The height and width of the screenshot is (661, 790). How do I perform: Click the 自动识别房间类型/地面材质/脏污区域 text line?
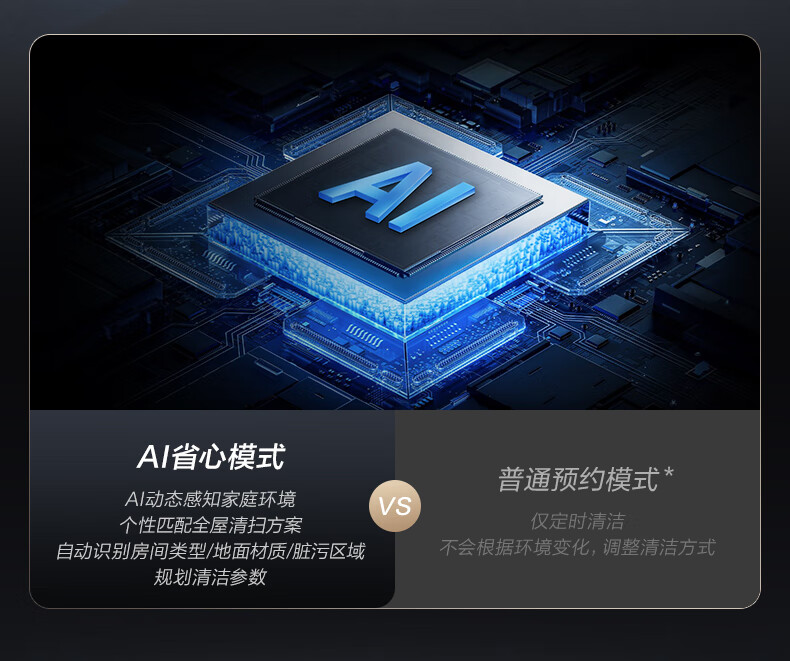point(210,551)
